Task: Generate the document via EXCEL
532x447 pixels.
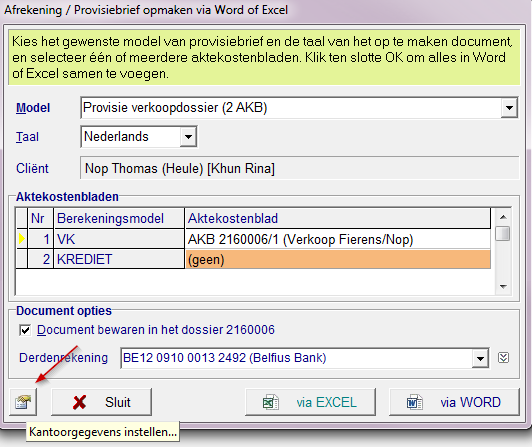Action: click(310, 402)
